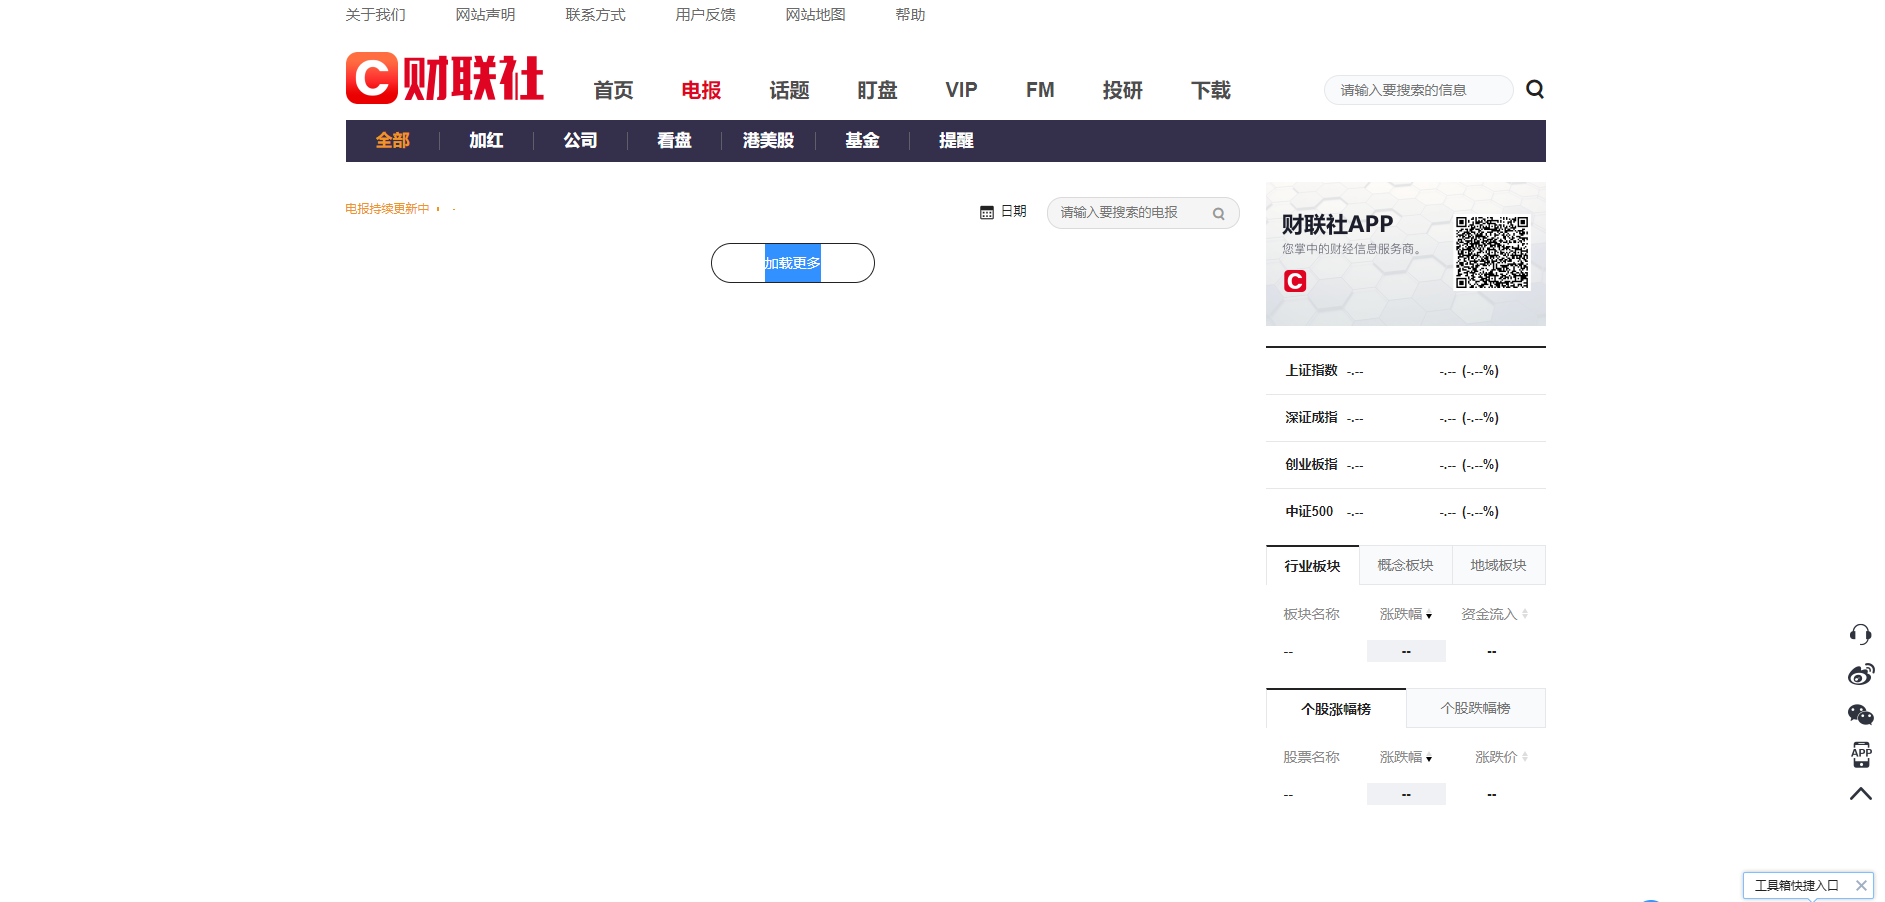The height and width of the screenshot is (902, 1885).
Task: Open 下载 in main navigation
Action: [x=1211, y=90]
